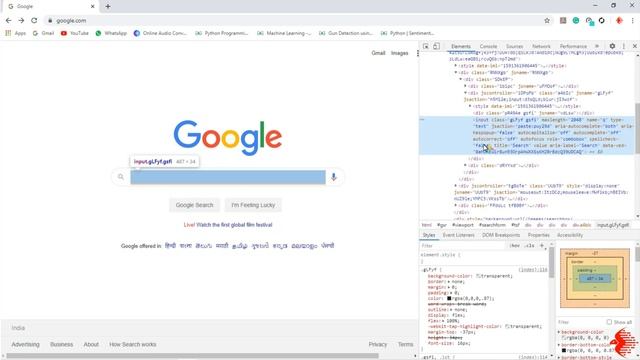The width and height of the screenshot is (640, 360).
Task: Show more DevTools tabs with the chevron
Action: point(597,46)
